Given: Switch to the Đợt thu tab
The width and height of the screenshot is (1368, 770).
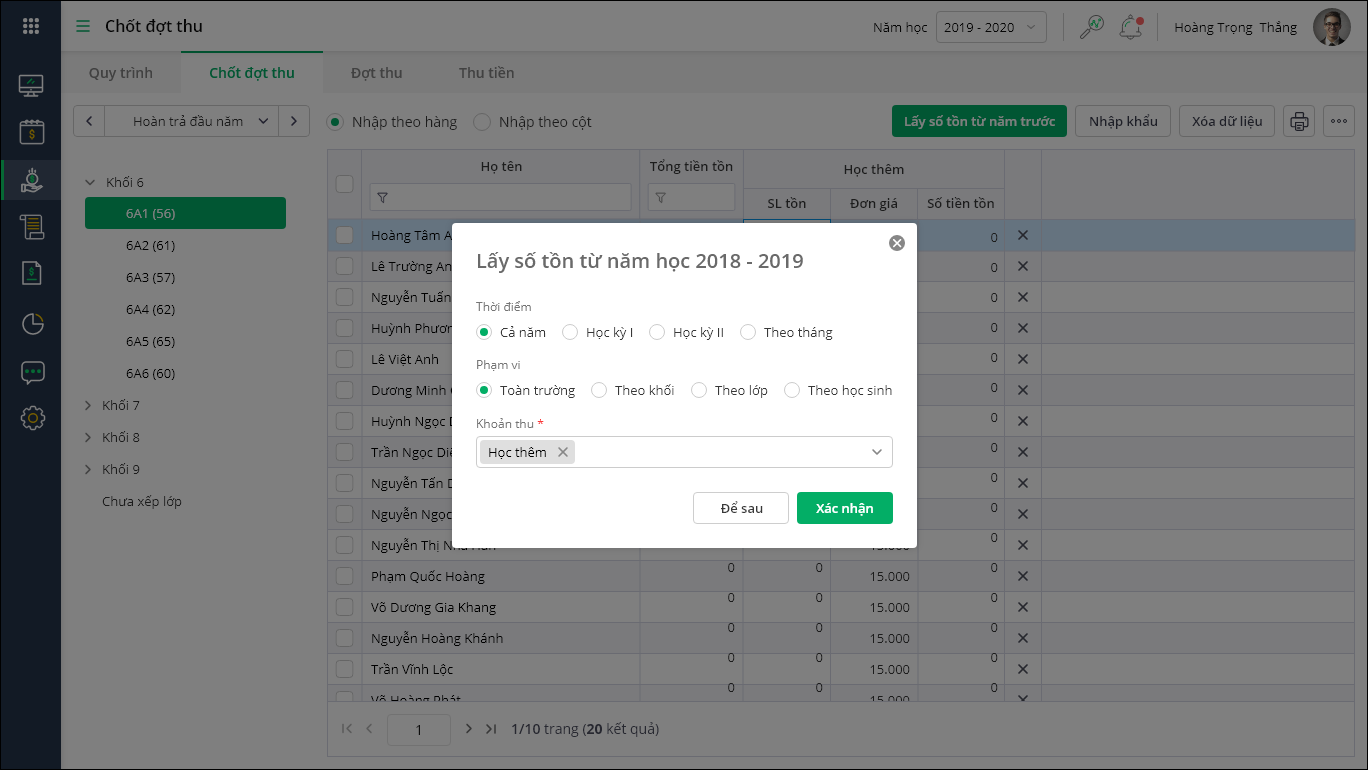Looking at the screenshot, I should pos(376,73).
